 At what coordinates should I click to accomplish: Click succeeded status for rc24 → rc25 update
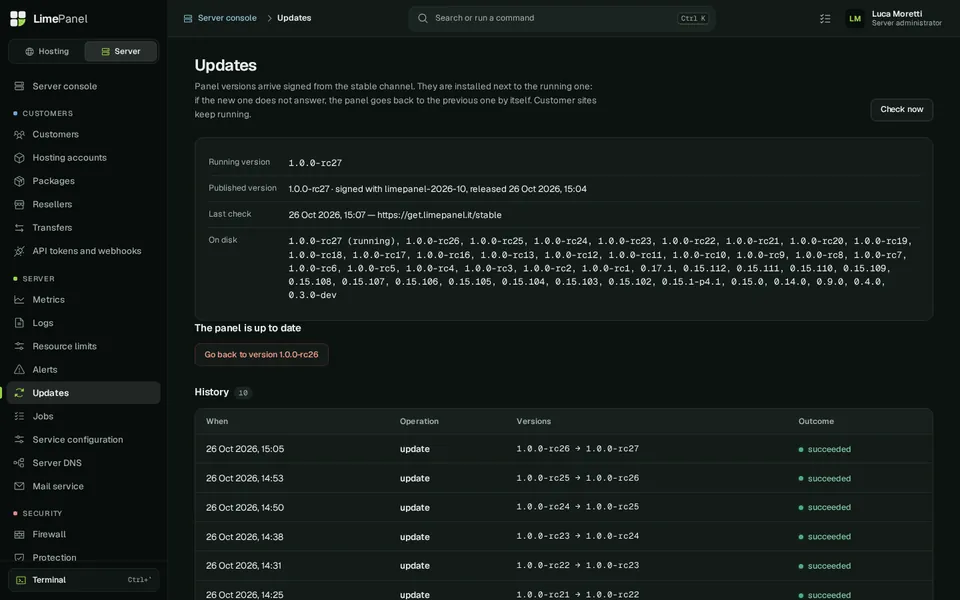[x=824, y=508]
